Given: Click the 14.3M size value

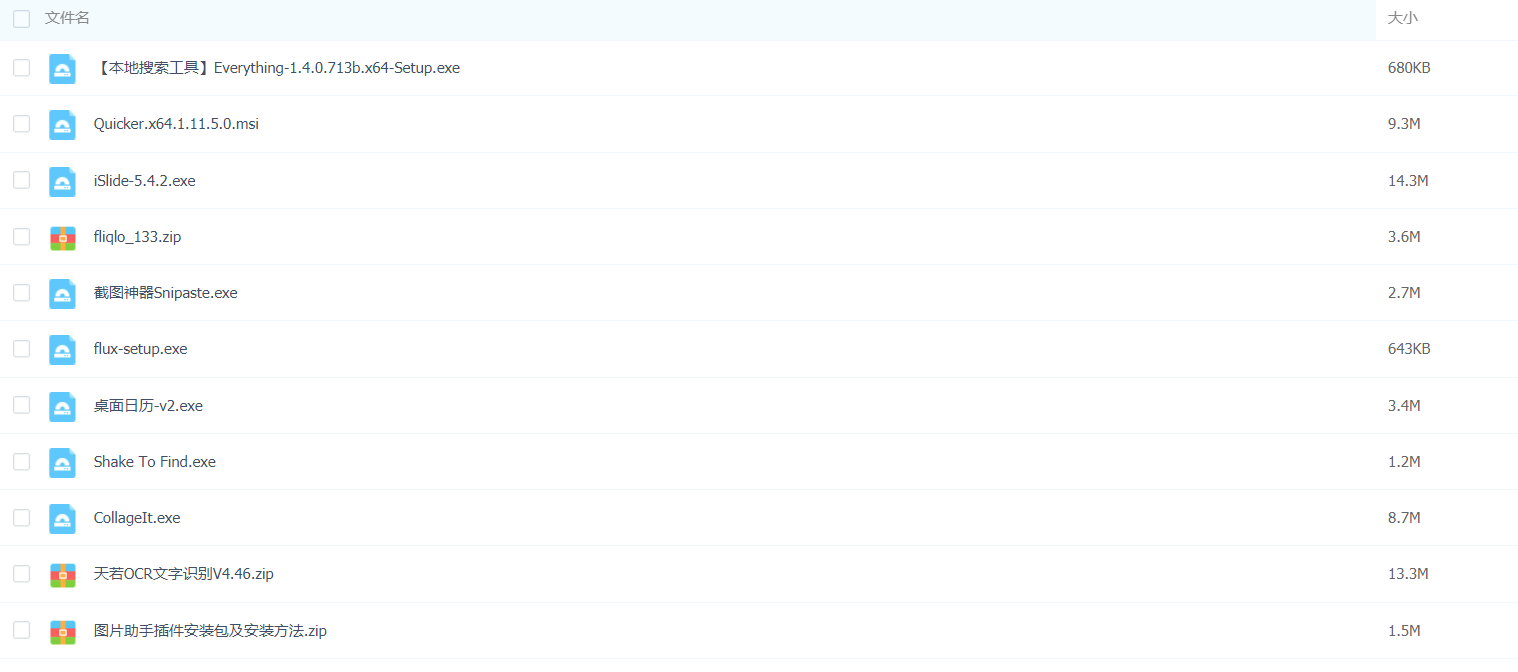Looking at the screenshot, I should coord(1408,181).
